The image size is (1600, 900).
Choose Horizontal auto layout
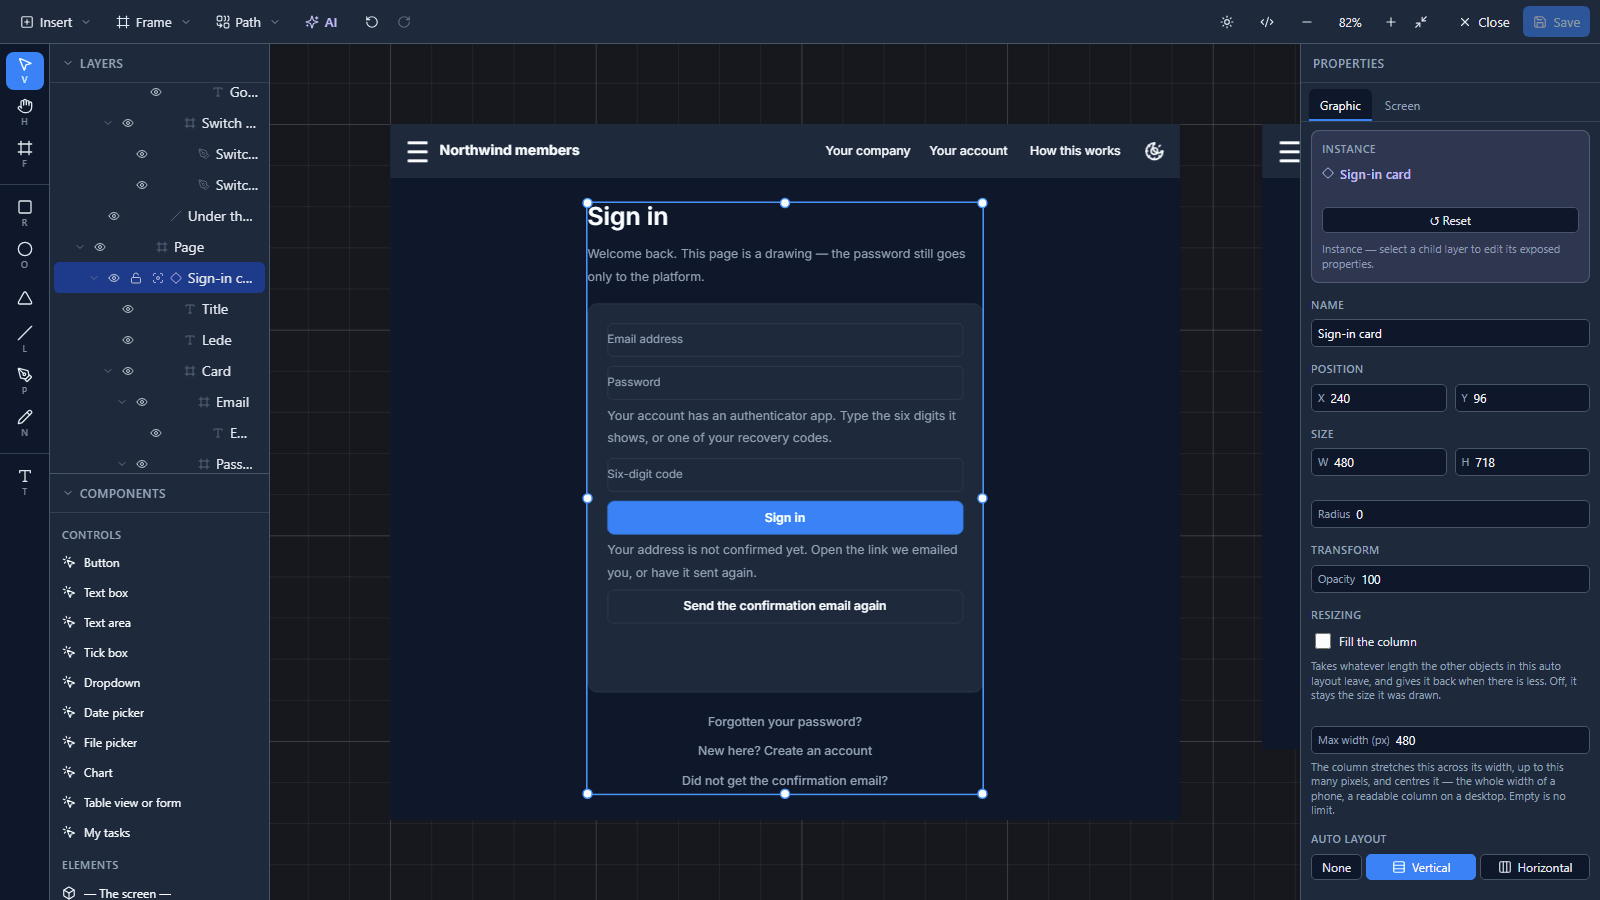(1535, 867)
